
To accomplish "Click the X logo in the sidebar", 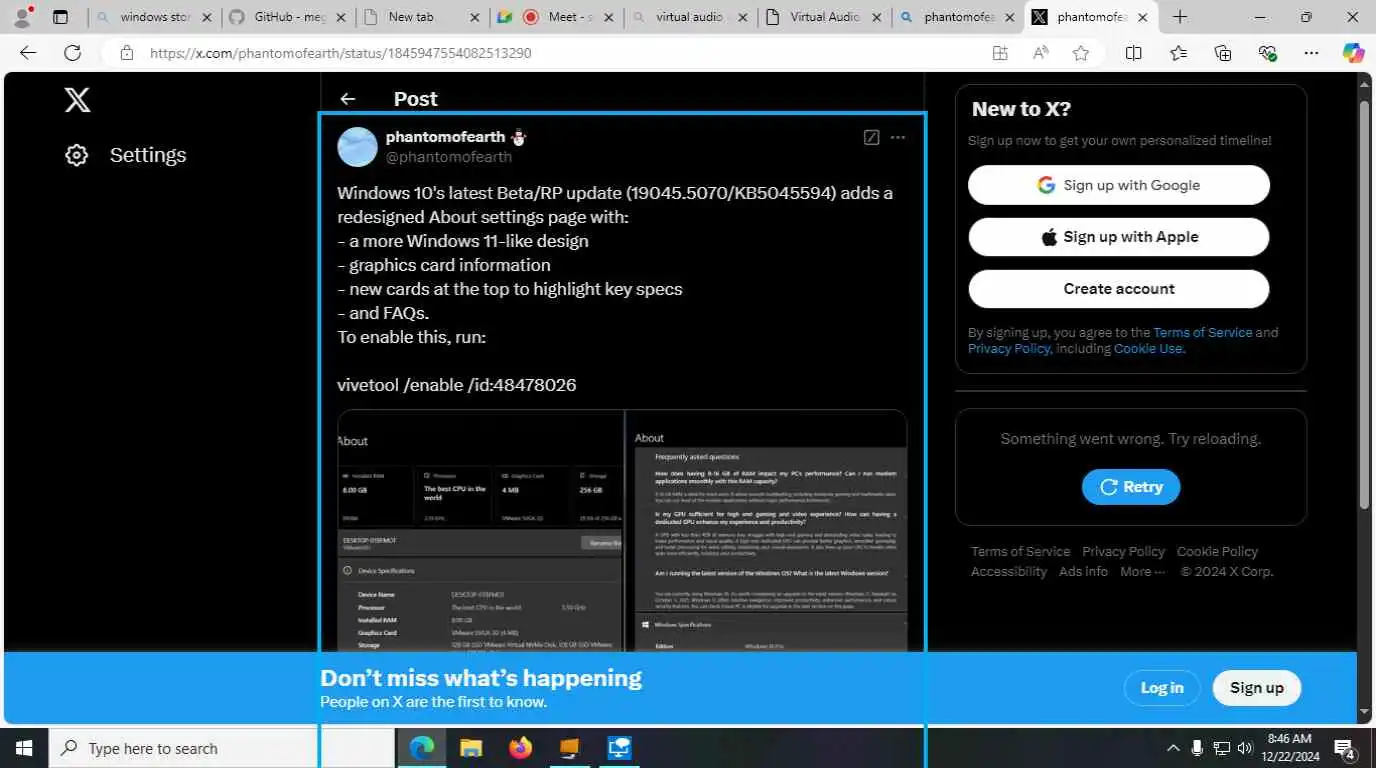I will click(x=77, y=99).
